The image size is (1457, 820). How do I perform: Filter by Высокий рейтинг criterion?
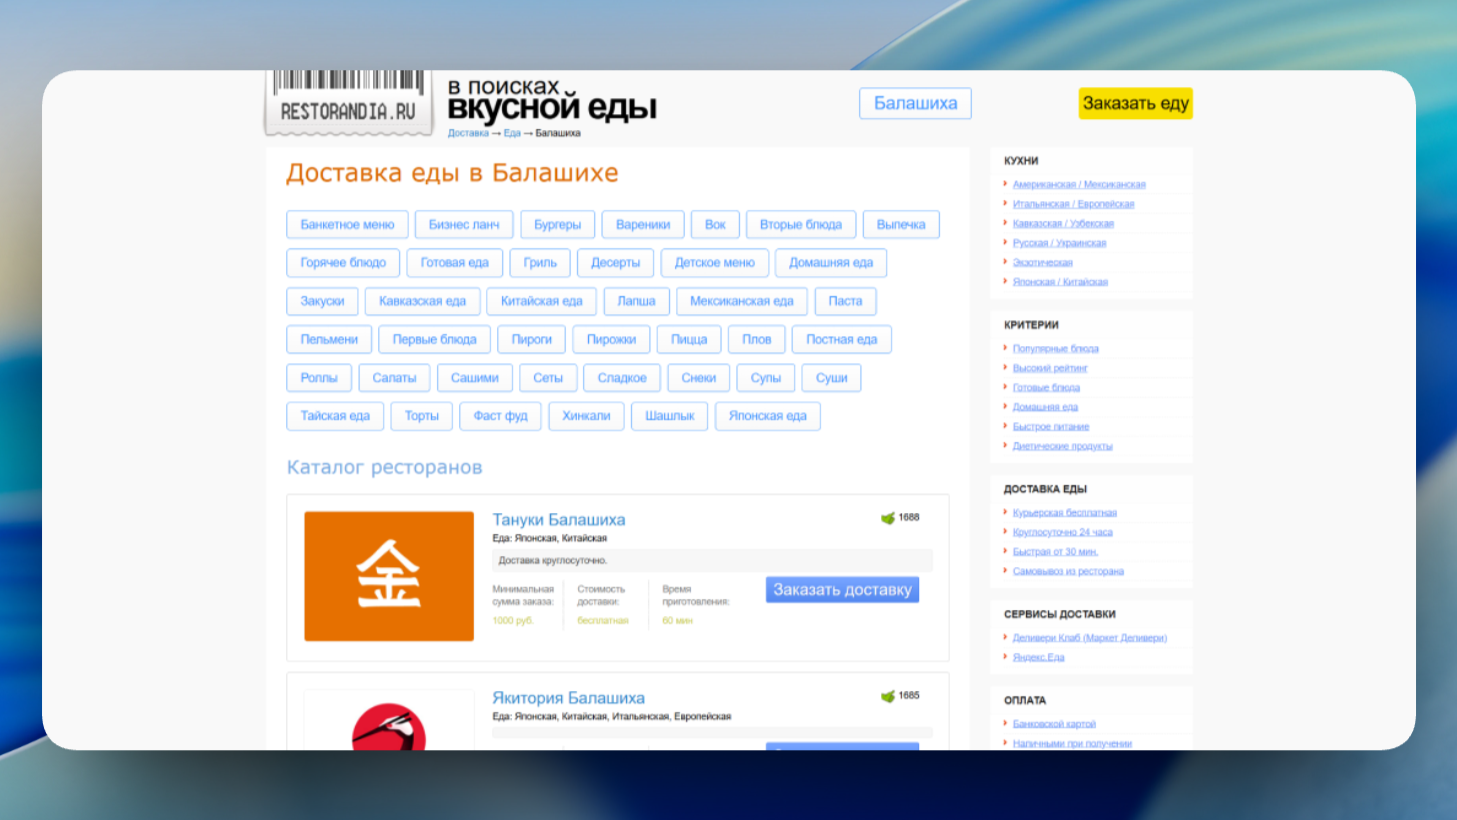(1050, 368)
